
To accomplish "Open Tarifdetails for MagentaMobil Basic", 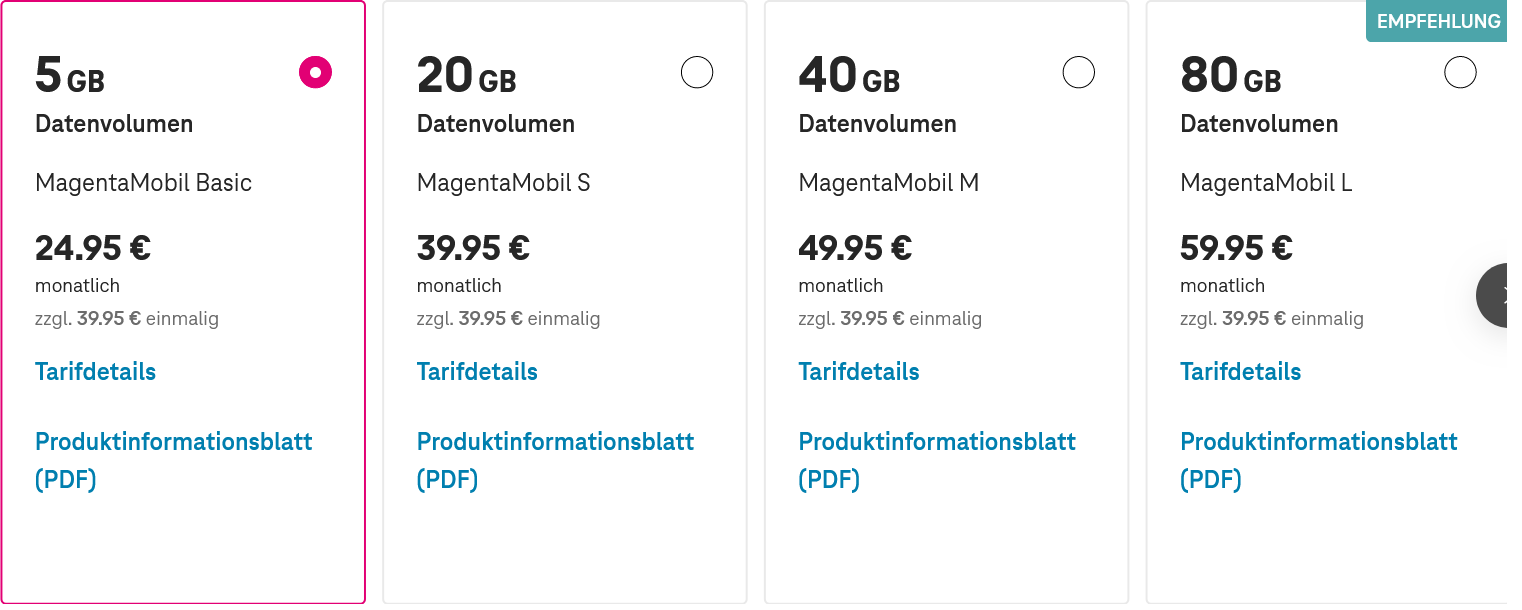I will click(x=95, y=372).
